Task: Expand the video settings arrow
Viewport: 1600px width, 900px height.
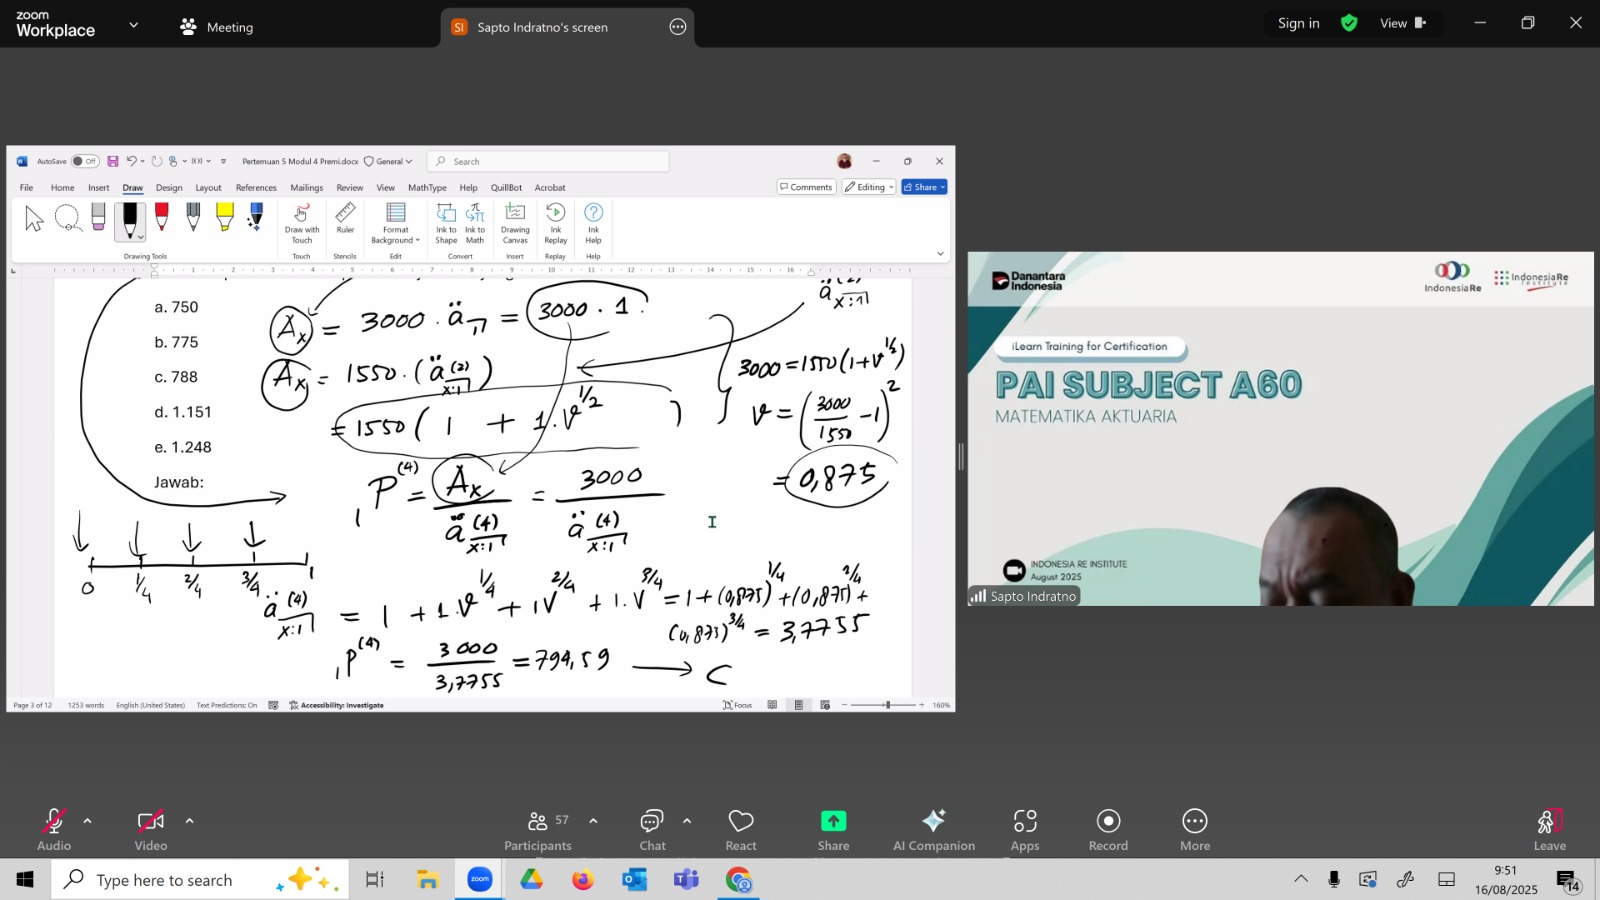Action: coord(189,821)
